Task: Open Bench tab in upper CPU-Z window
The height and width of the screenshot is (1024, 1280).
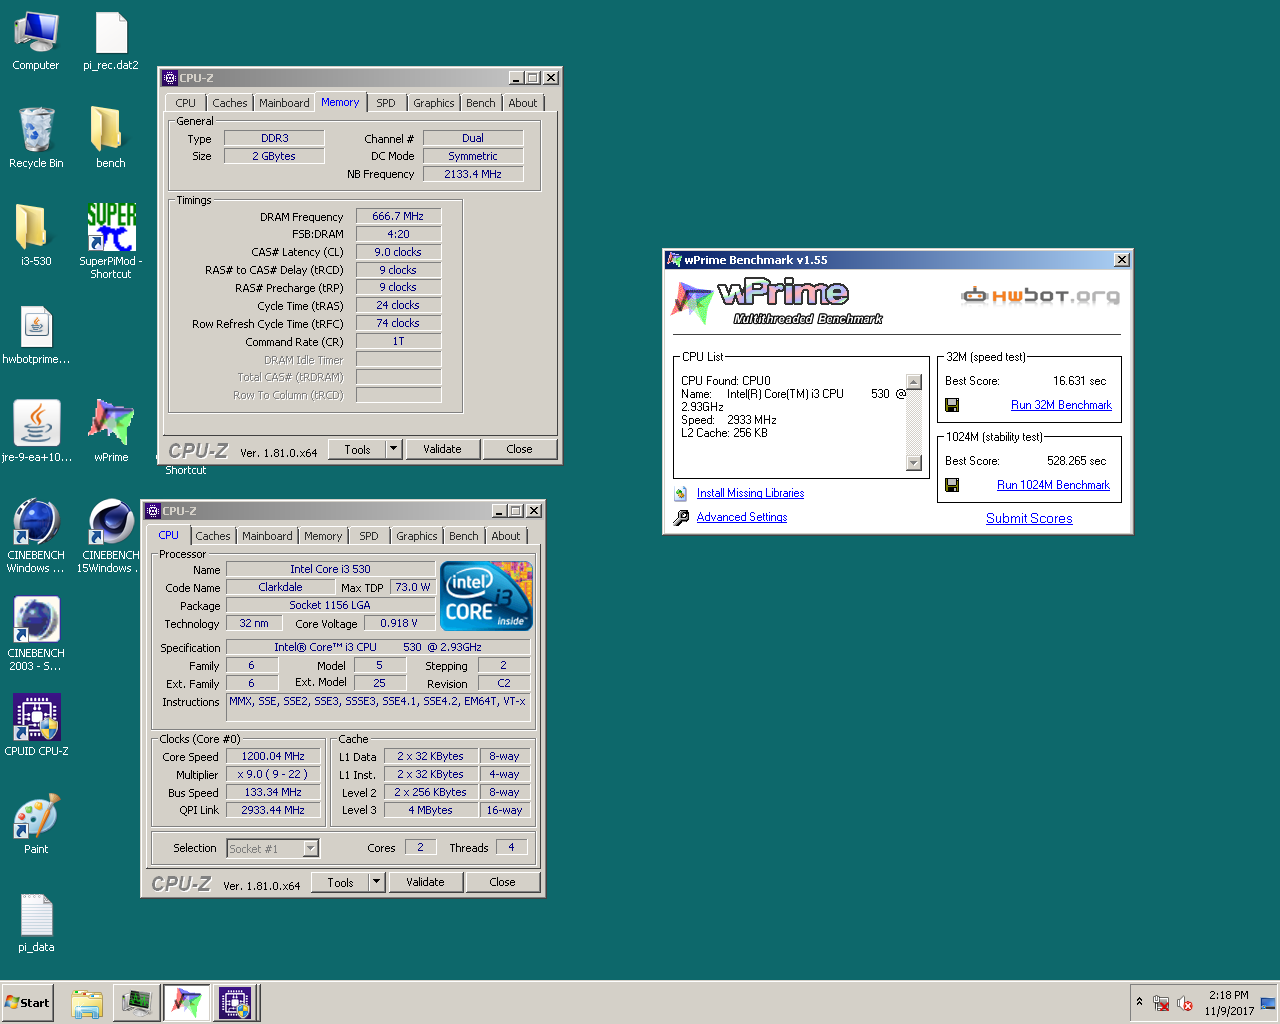Action: click(481, 103)
